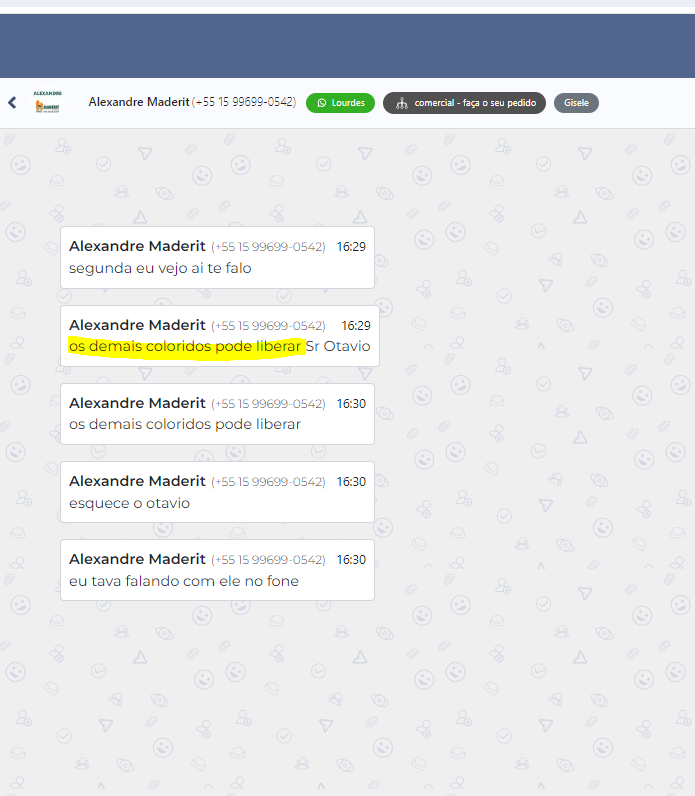Select the green Lourdes label text
695x796 pixels.
(348, 103)
